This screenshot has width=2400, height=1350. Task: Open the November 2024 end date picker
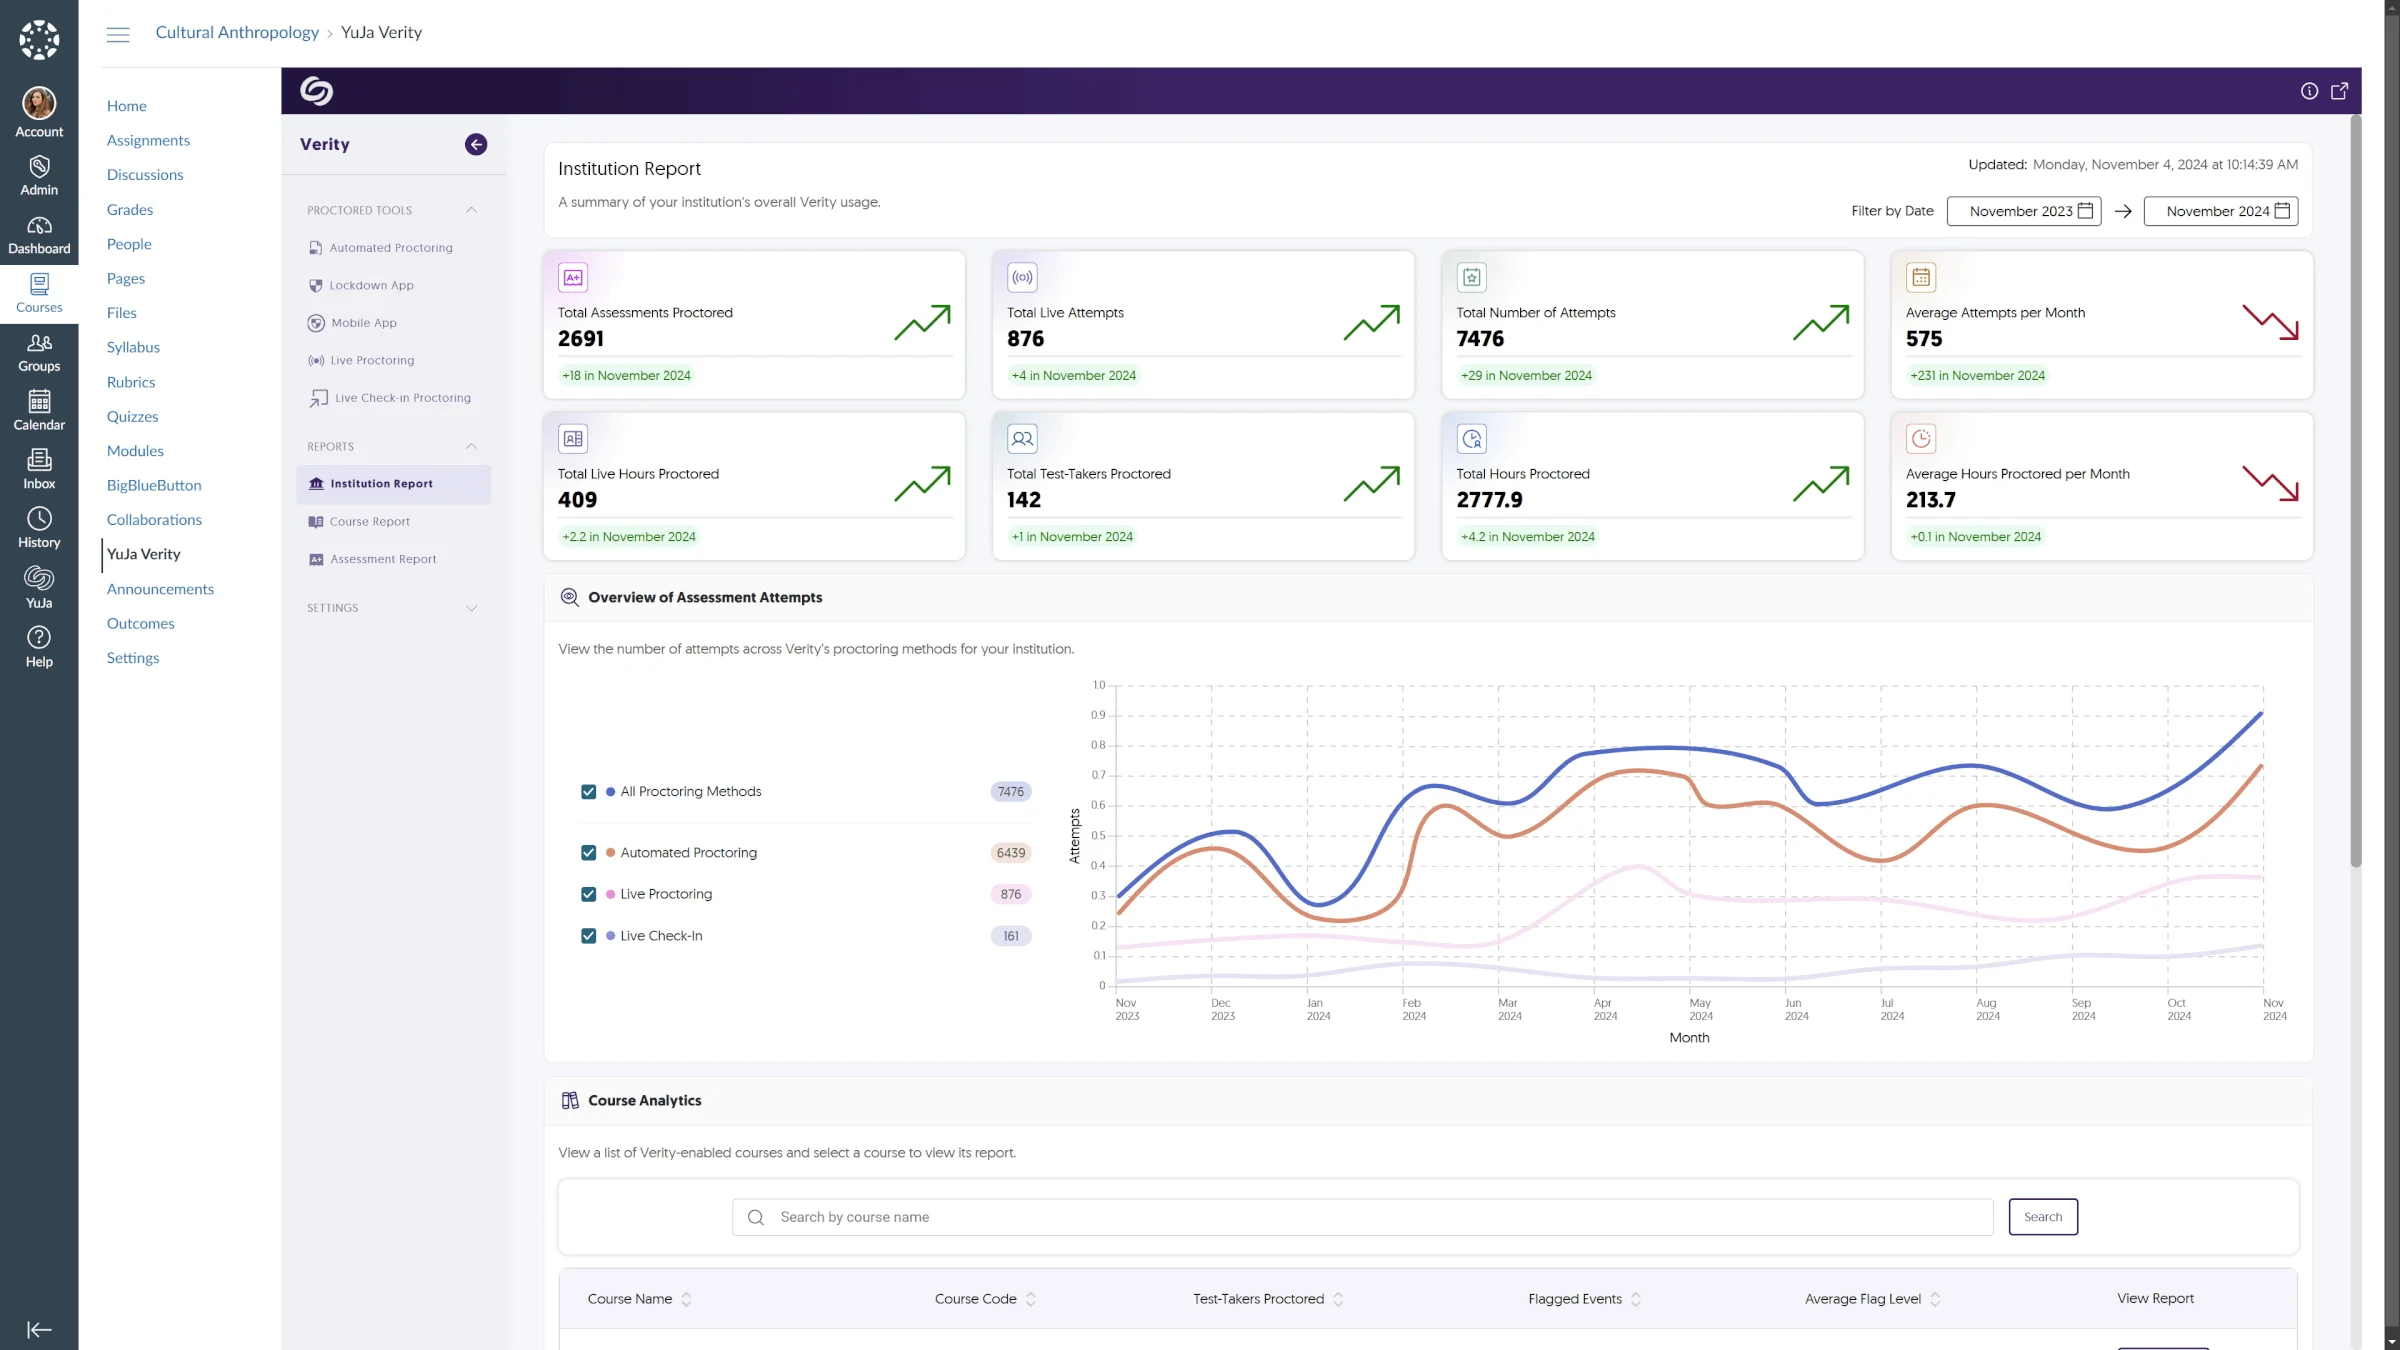pyautogui.click(x=2220, y=211)
